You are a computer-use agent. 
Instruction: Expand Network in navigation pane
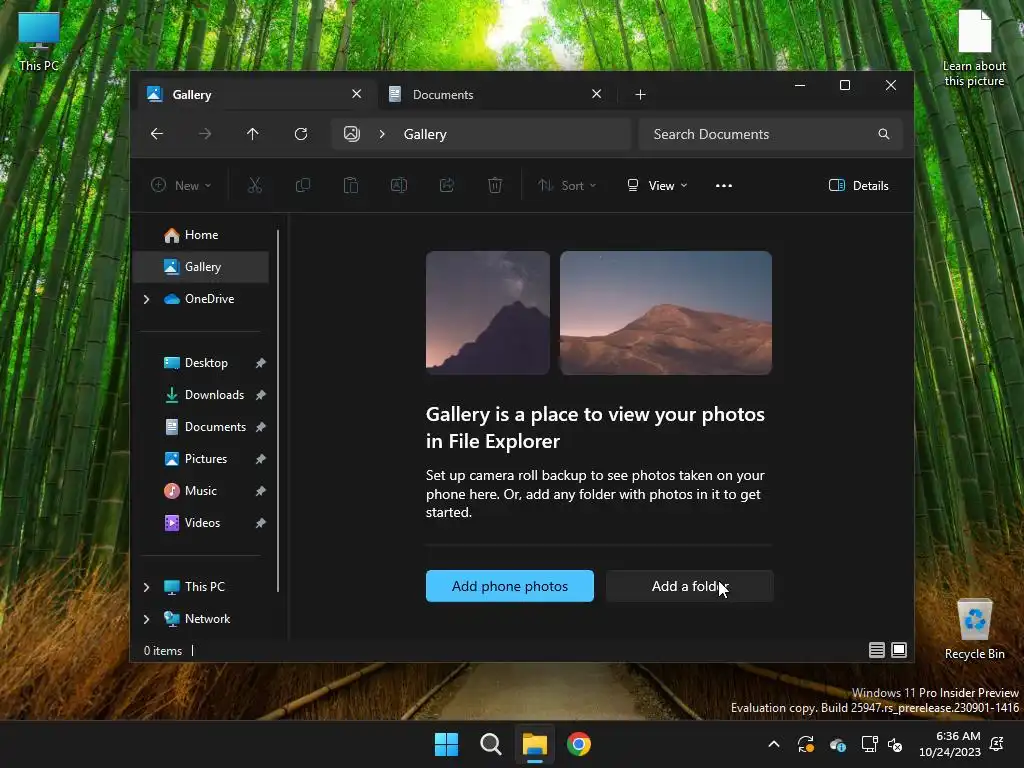[146, 619]
